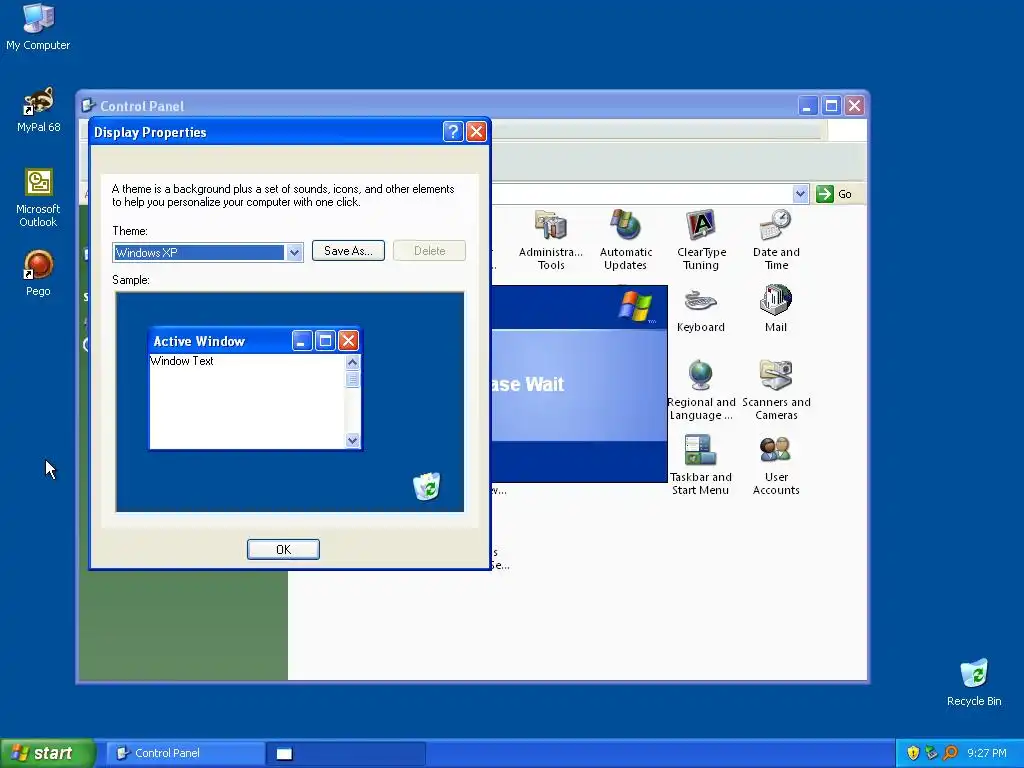The width and height of the screenshot is (1024, 768).
Task: Open the Start menu
Action: [x=47, y=753]
